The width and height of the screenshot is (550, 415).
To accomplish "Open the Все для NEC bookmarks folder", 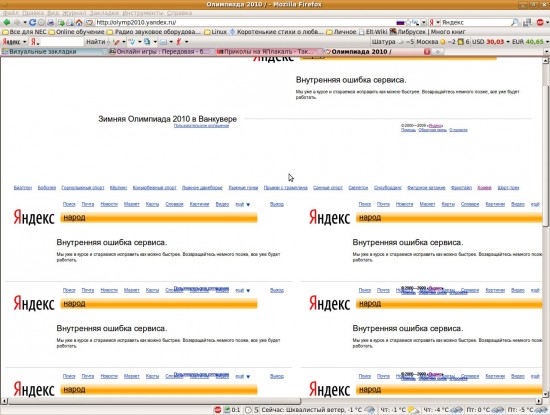I will (24, 32).
